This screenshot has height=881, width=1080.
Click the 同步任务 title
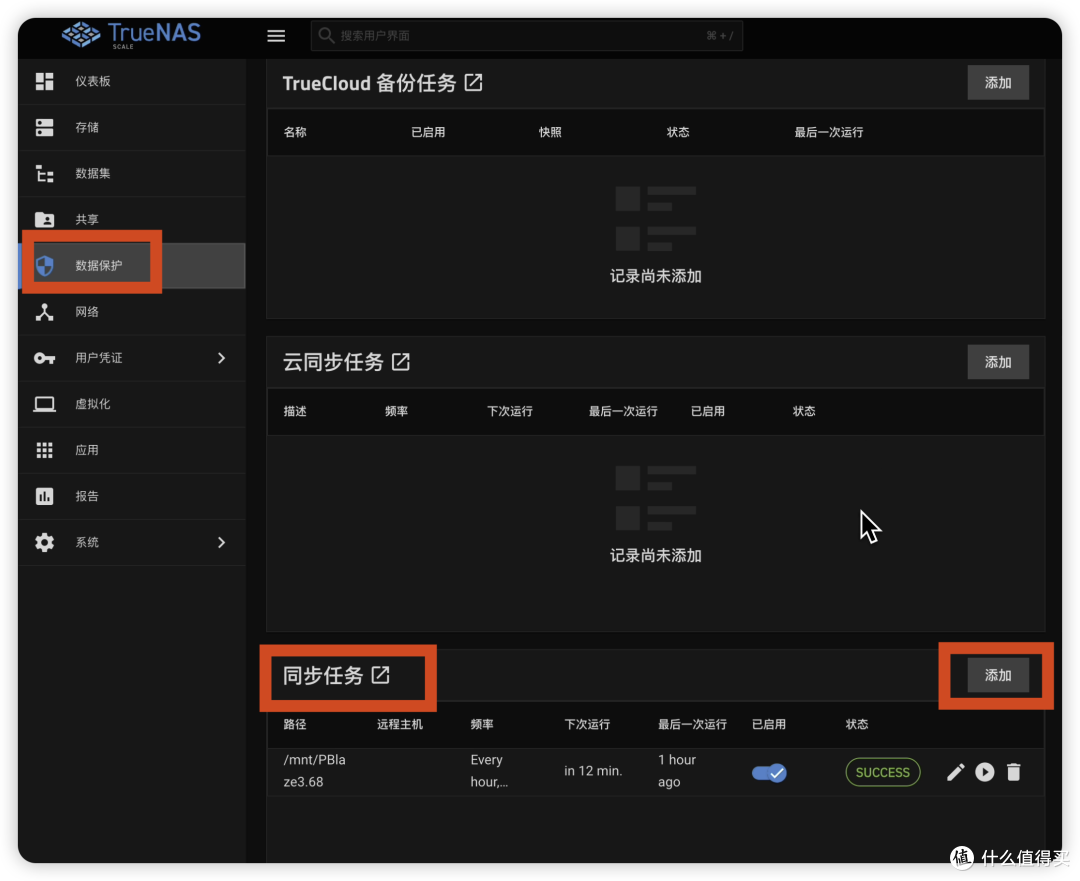click(x=322, y=676)
